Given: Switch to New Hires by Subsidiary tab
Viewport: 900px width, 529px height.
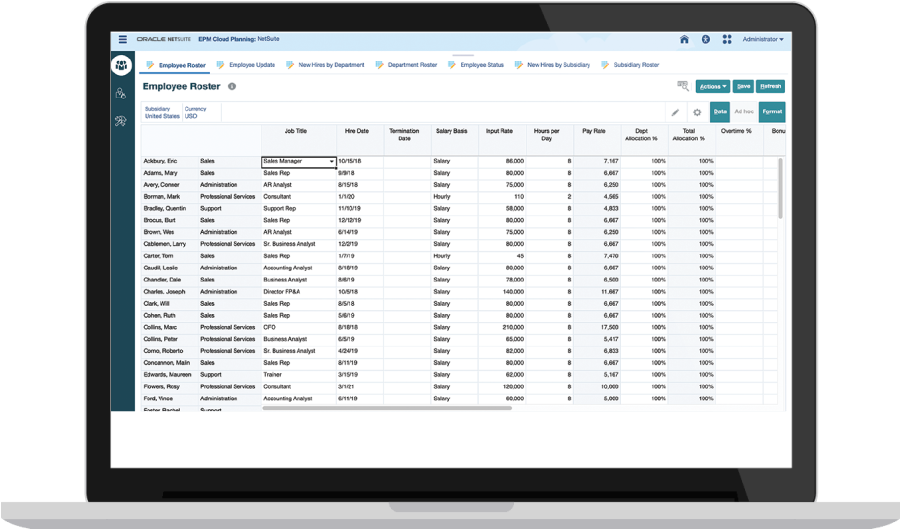Looking at the screenshot, I should pyautogui.click(x=558, y=65).
